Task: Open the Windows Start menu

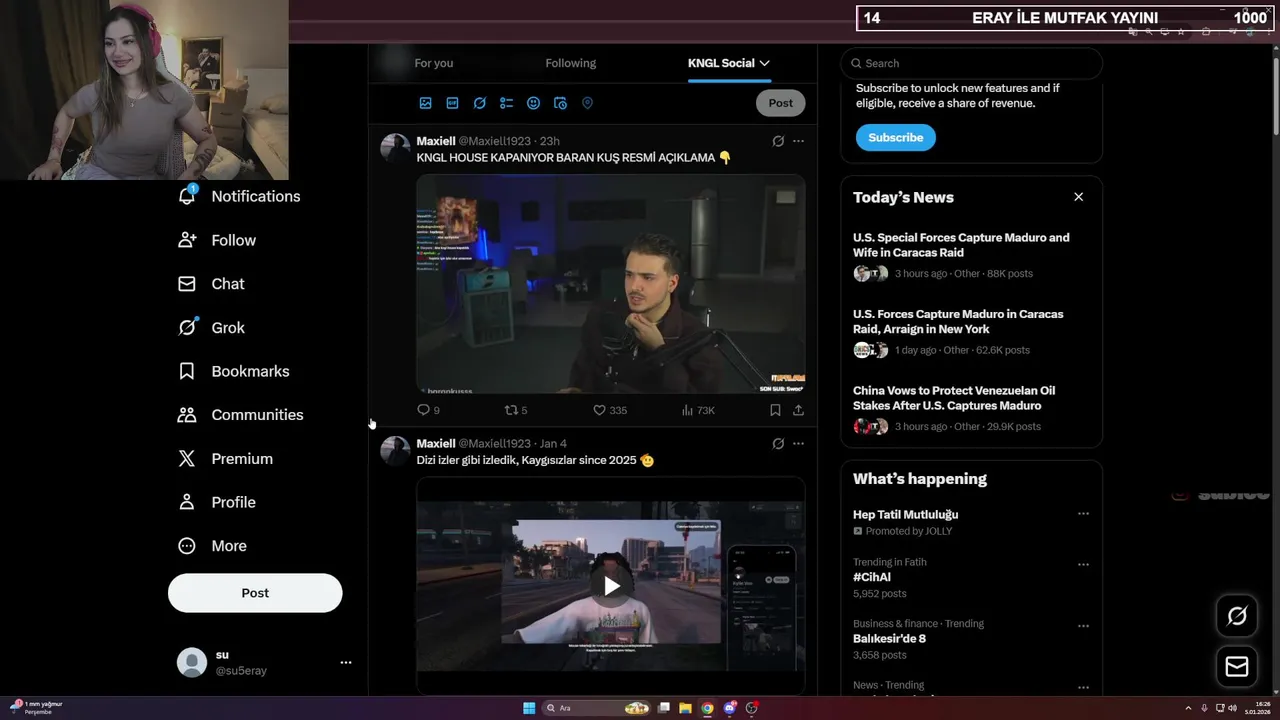Action: tap(529, 708)
